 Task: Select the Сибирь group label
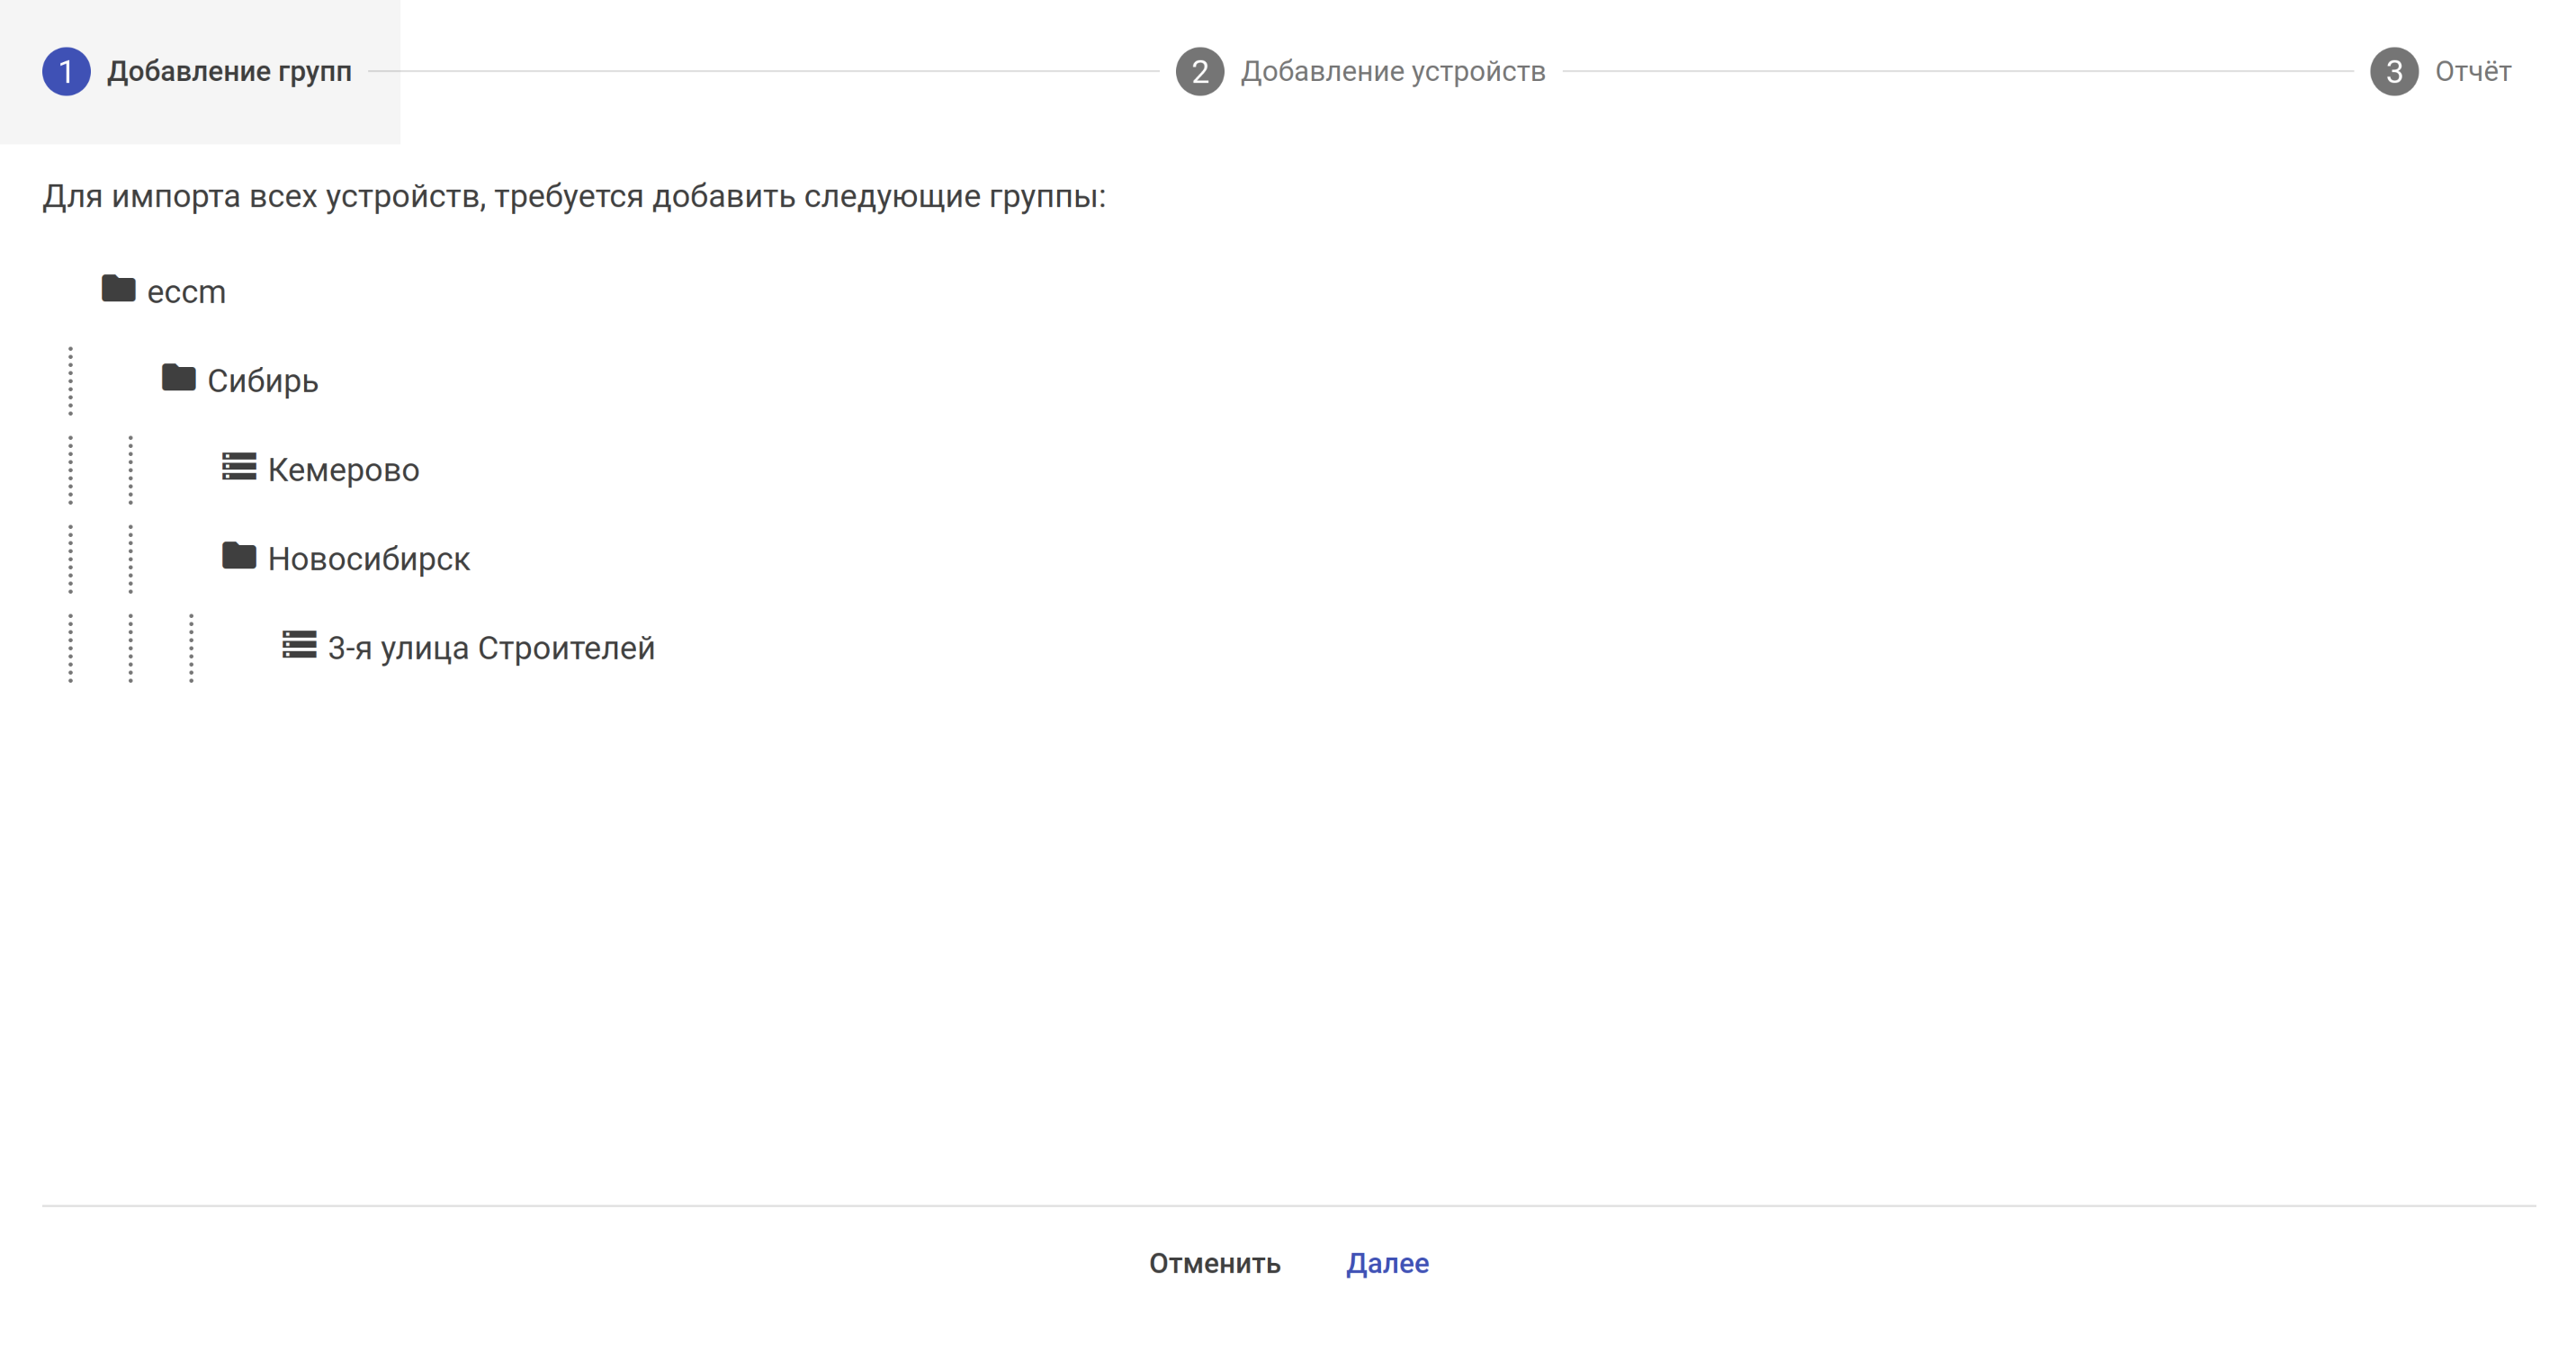(x=262, y=381)
